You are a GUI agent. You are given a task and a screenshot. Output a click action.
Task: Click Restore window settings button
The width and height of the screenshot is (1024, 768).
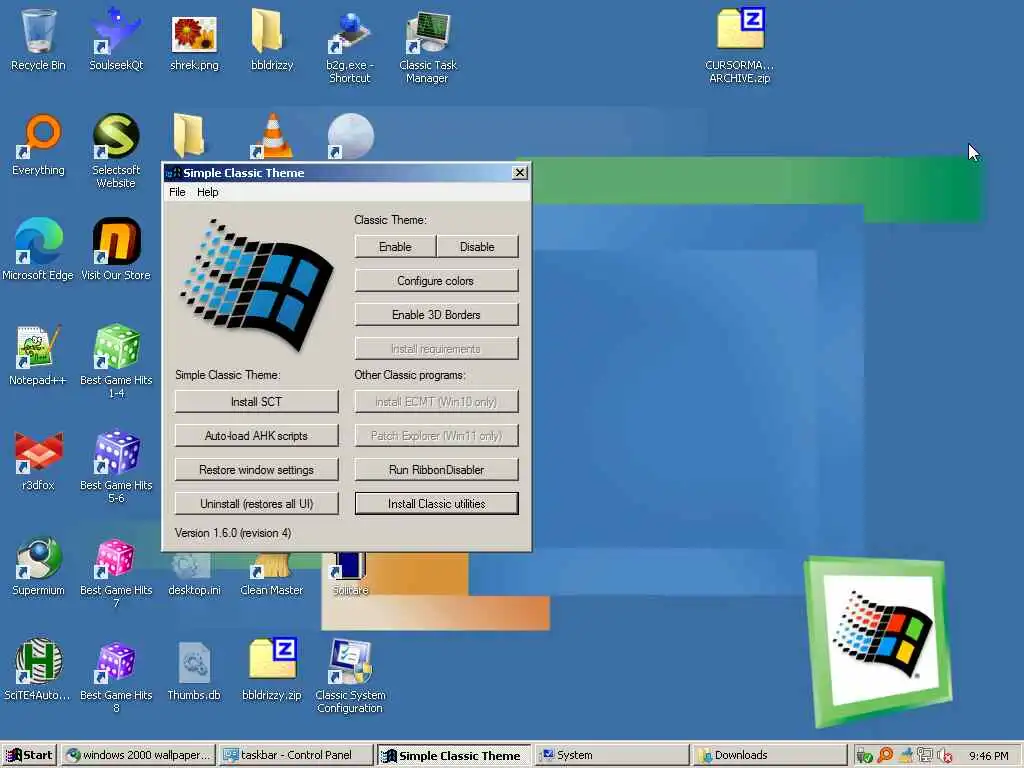coord(256,470)
